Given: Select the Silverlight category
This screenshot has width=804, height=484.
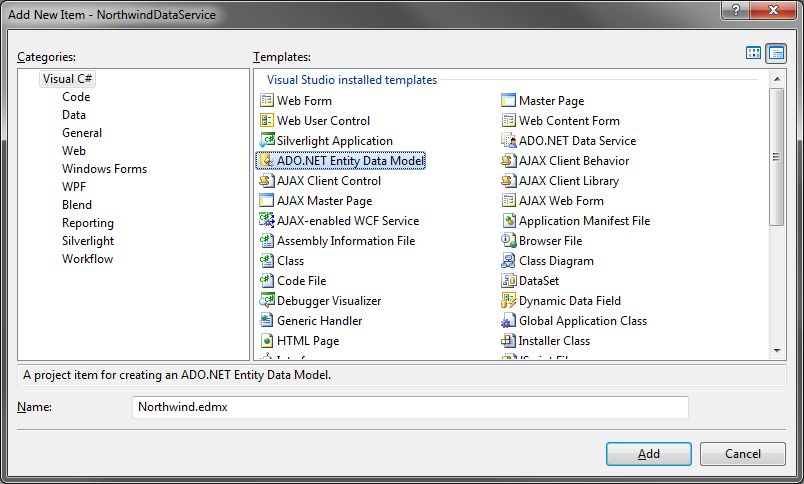Looking at the screenshot, I should click(x=88, y=240).
